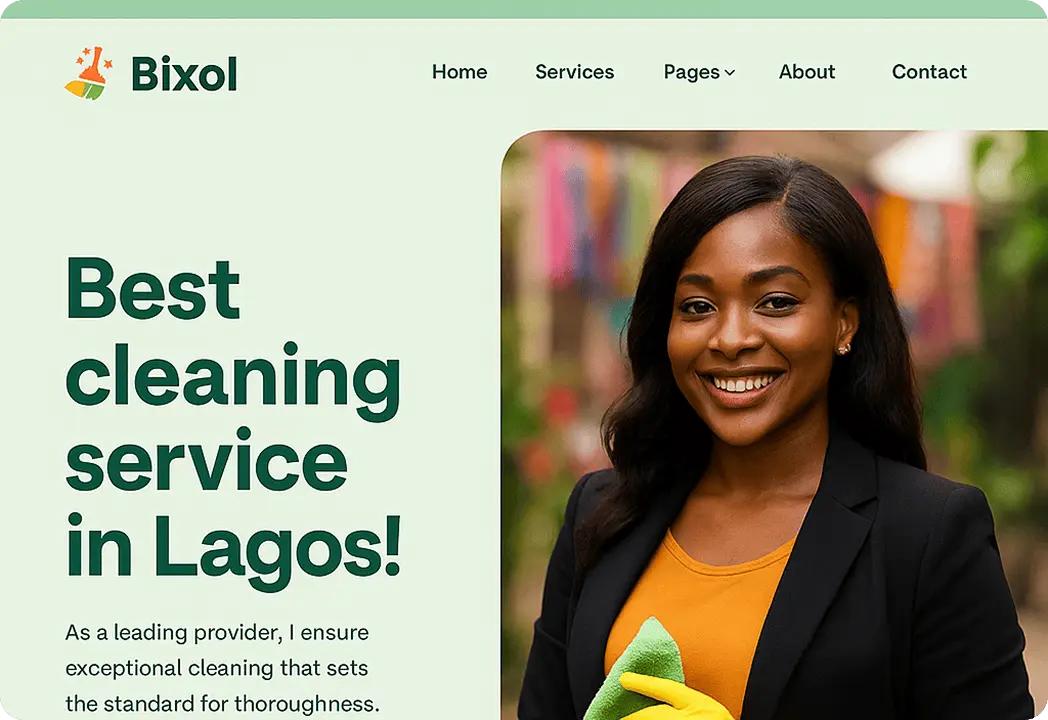
Task: Click the woman's earring in the photo
Action: [x=844, y=348]
